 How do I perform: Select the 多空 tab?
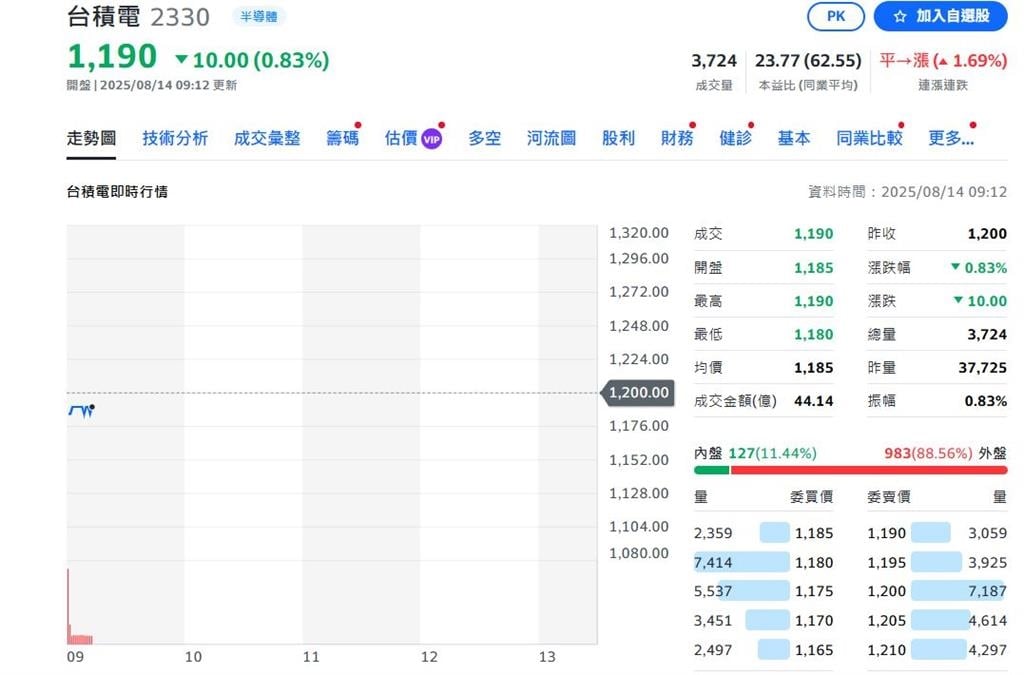coord(483,139)
